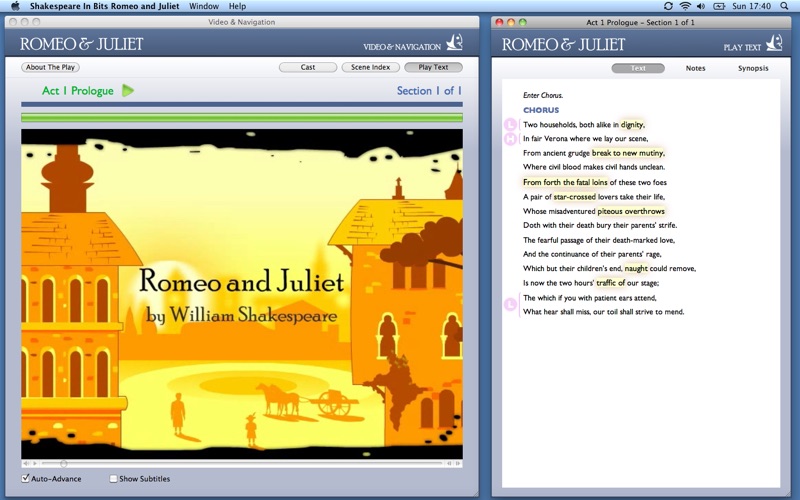The width and height of the screenshot is (800, 500).
Task: Click the H marker beside 'In fair Verona' line
Action: pyautogui.click(x=510, y=139)
